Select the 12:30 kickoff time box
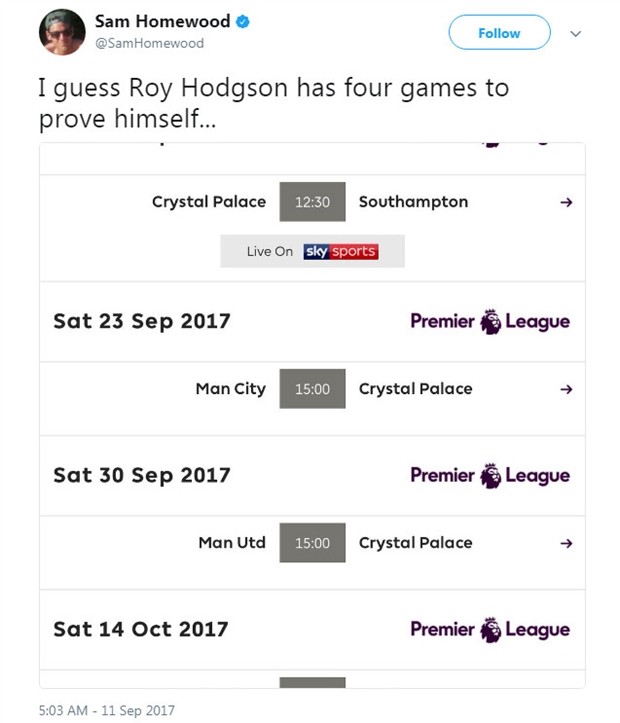Screen dimensions: 620x723 312,202
